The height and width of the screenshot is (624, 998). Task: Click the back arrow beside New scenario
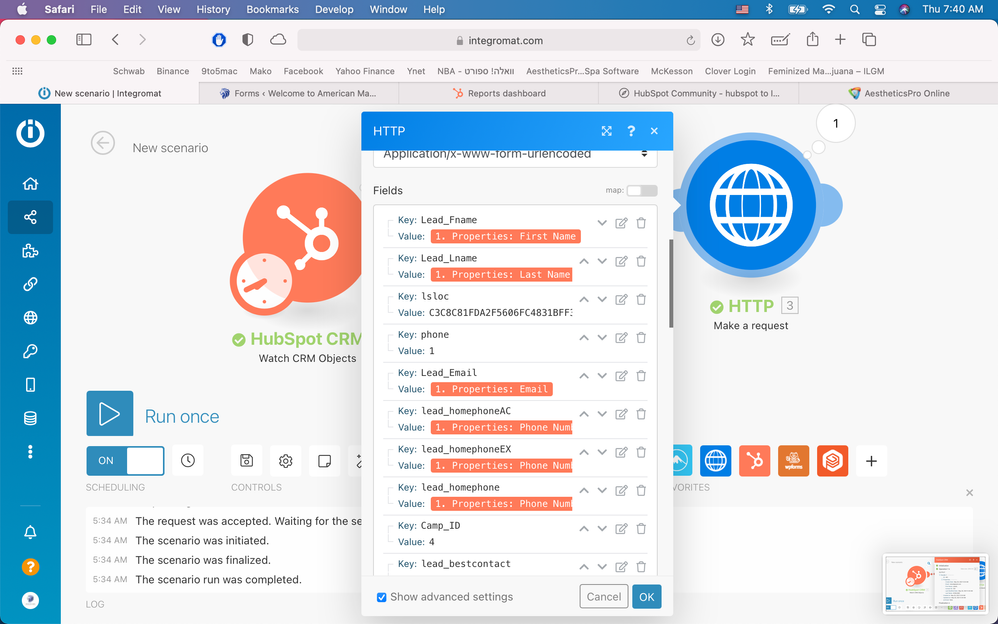tap(102, 143)
